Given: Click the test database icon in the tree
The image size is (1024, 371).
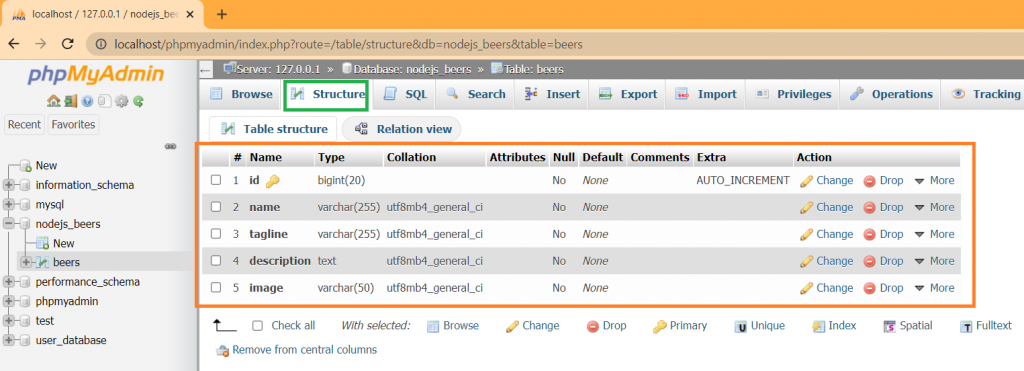Looking at the screenshot, I should [x=24, y=321].
